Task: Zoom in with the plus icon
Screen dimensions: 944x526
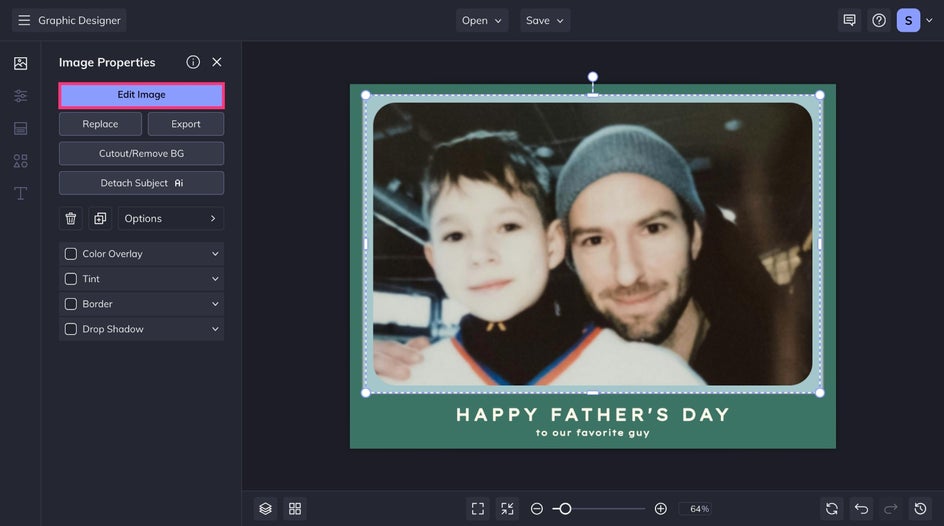Action: click(x=660, y=509)
